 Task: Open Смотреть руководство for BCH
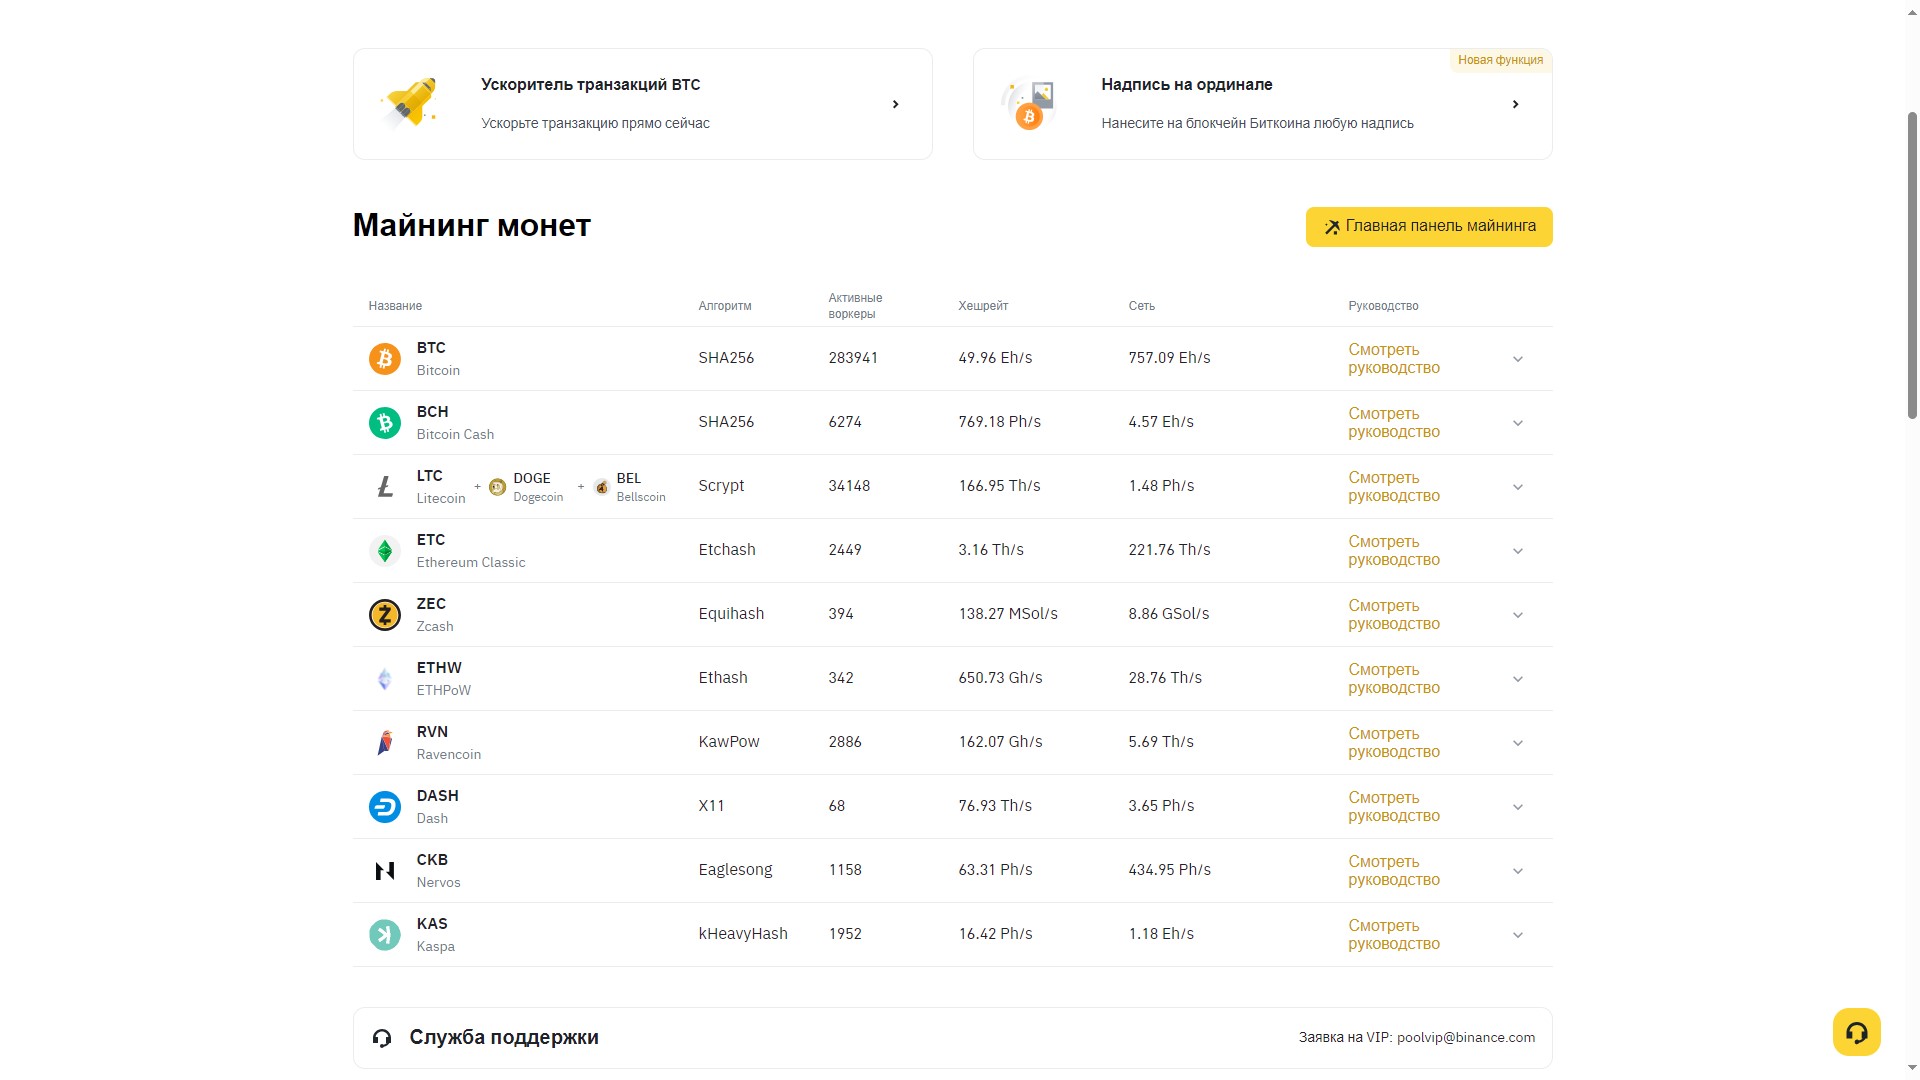[x=1394, y=423]
